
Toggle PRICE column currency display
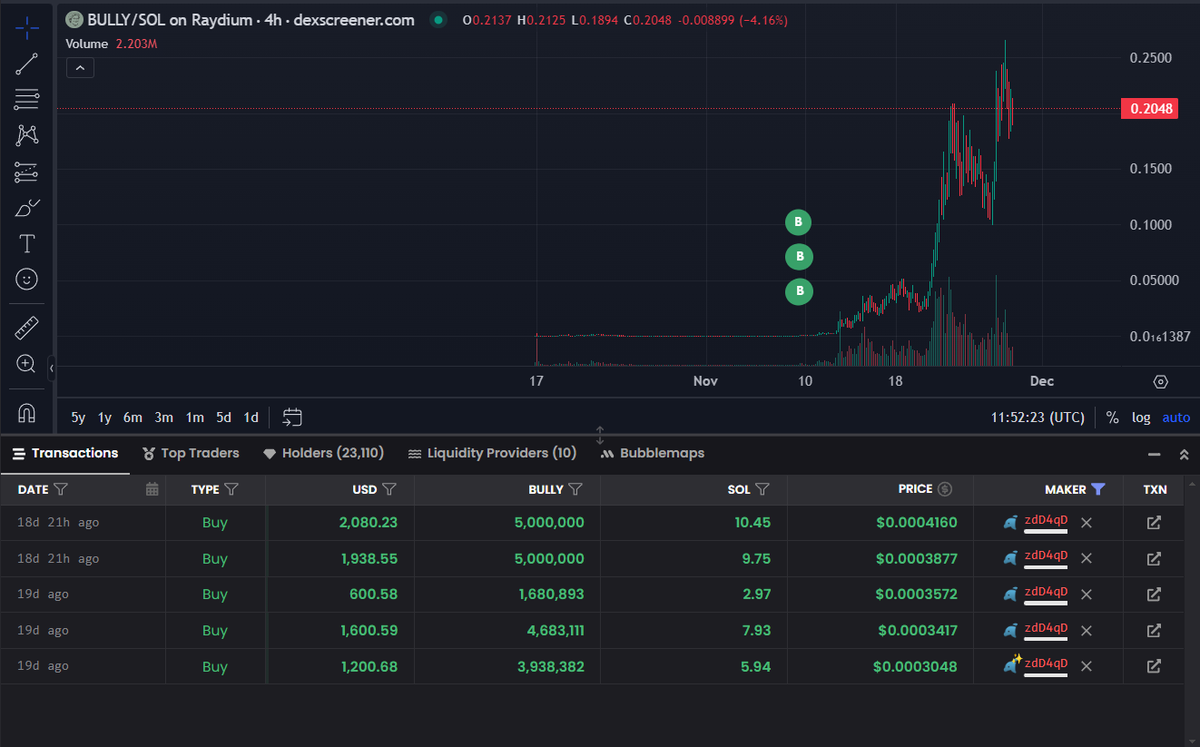pyautogui.click(x=945, y=489)
